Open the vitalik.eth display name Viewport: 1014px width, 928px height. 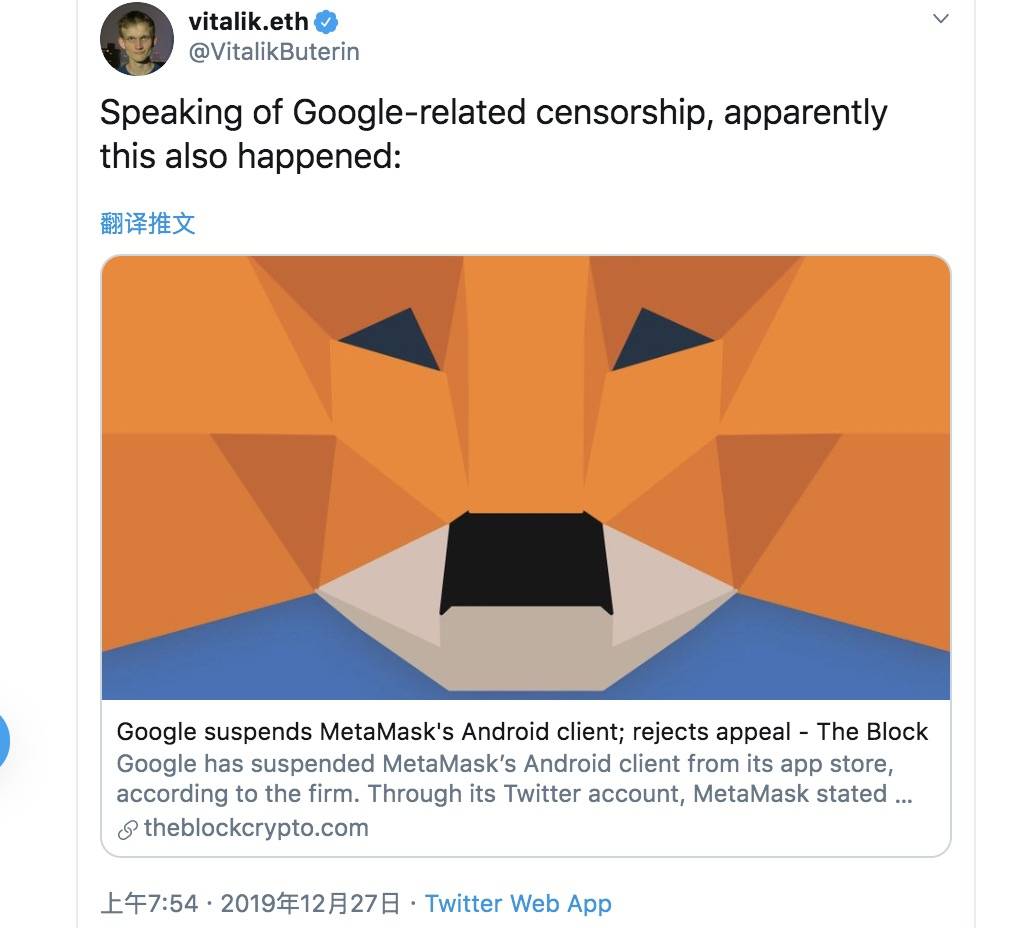pyautogui.click(x=248, y=22)
